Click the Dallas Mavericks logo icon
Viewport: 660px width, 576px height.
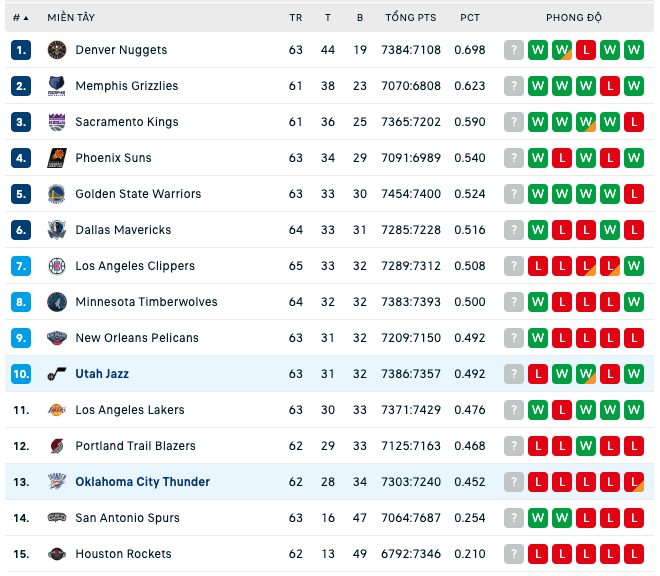click(57, 230)
